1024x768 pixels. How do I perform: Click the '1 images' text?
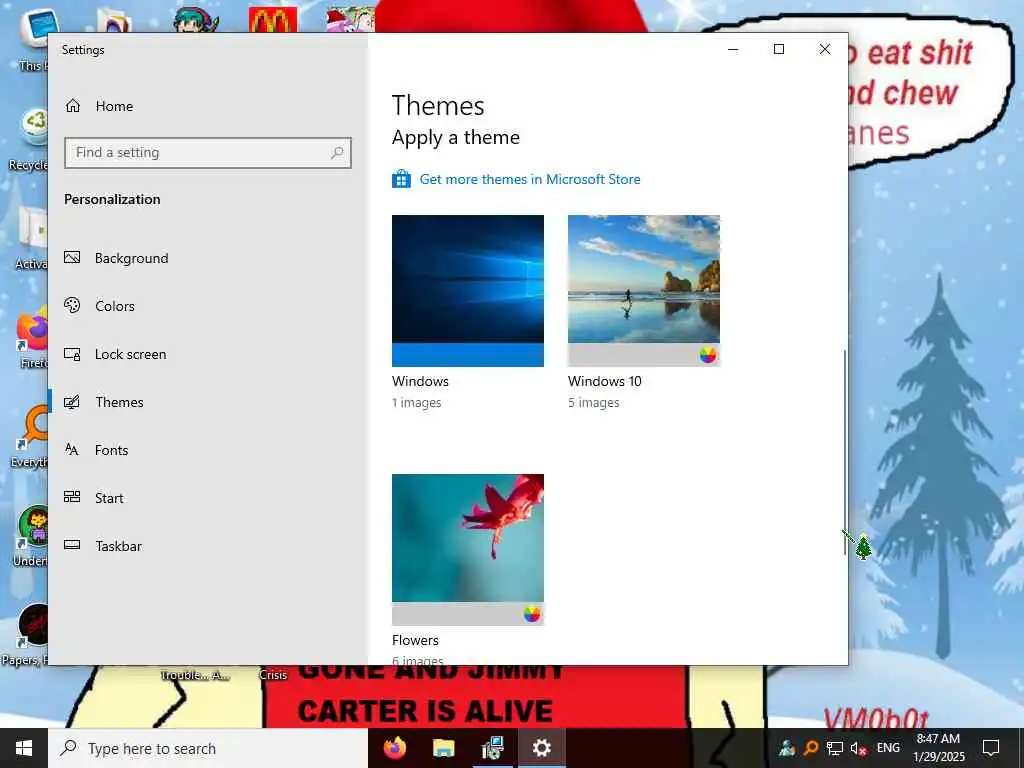tap(417, 403)
